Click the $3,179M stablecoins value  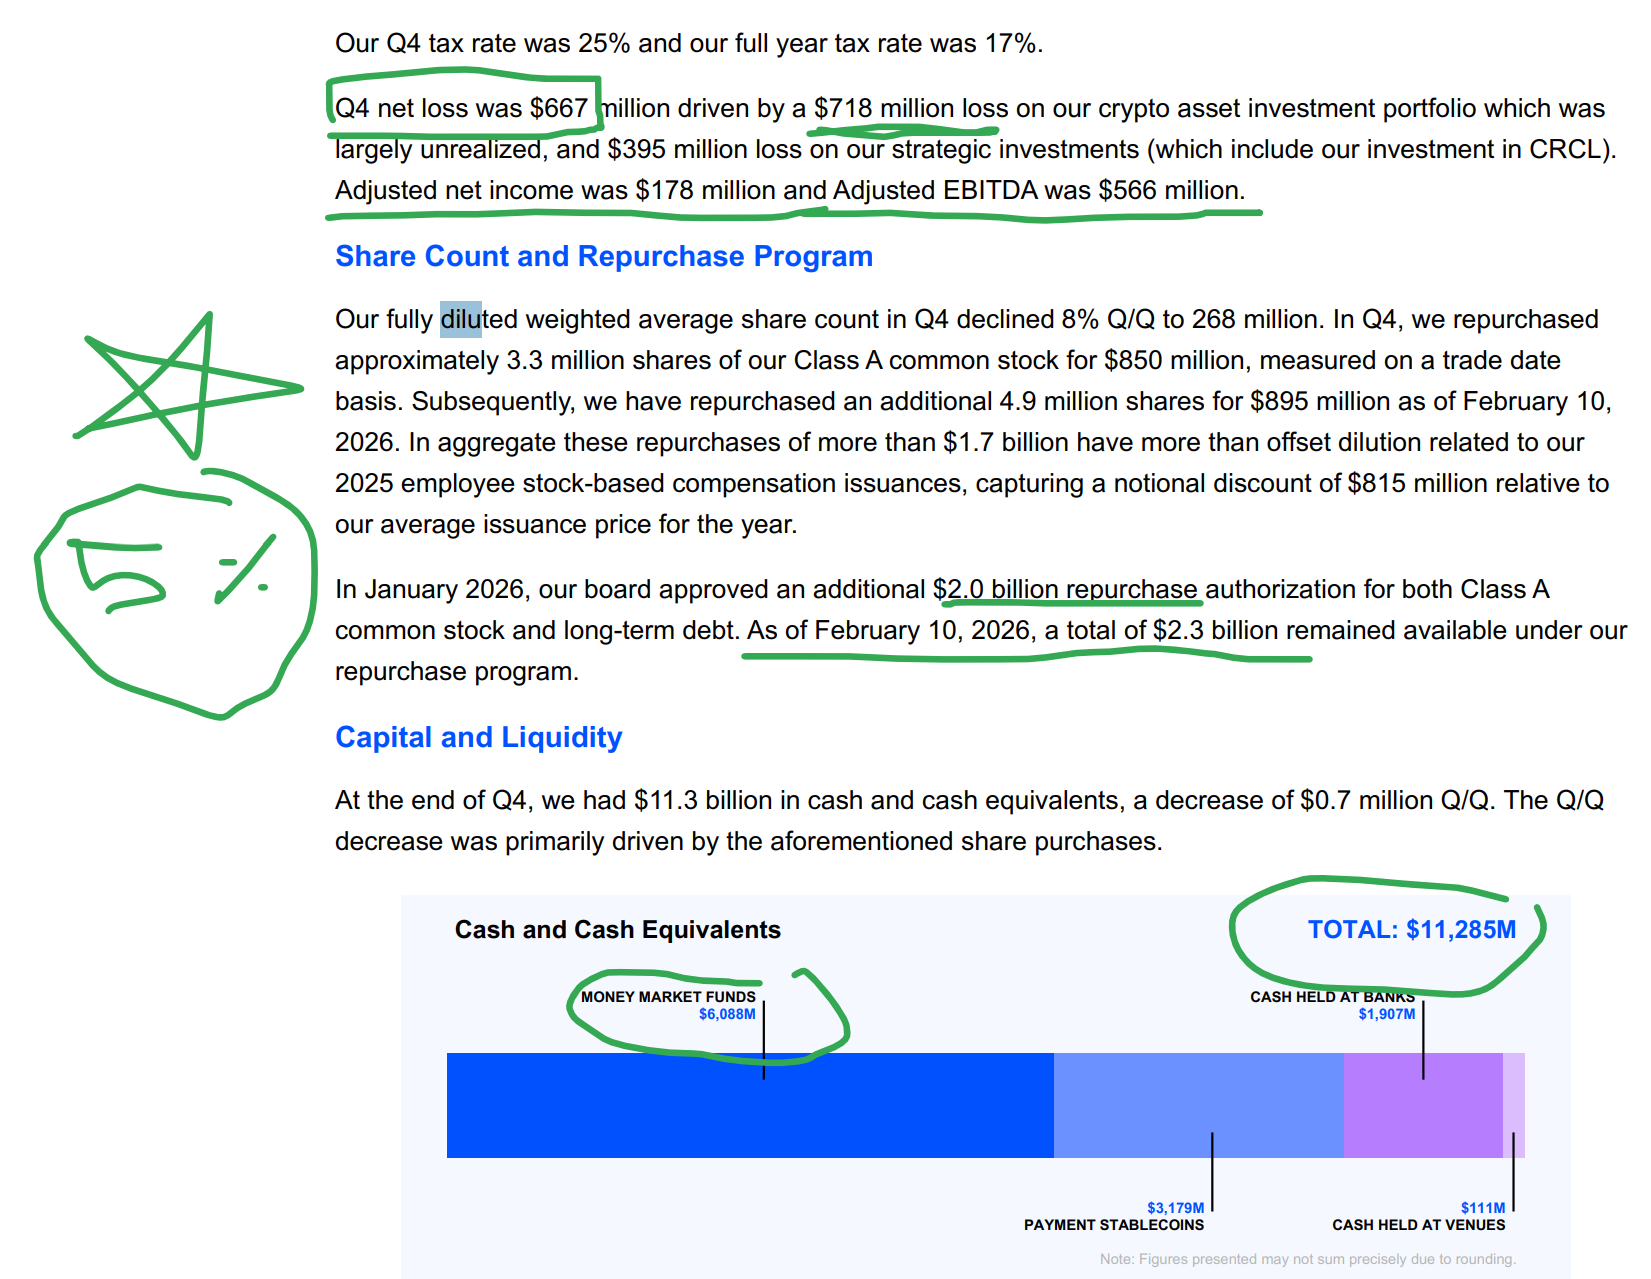(x=1176, y=1208)
